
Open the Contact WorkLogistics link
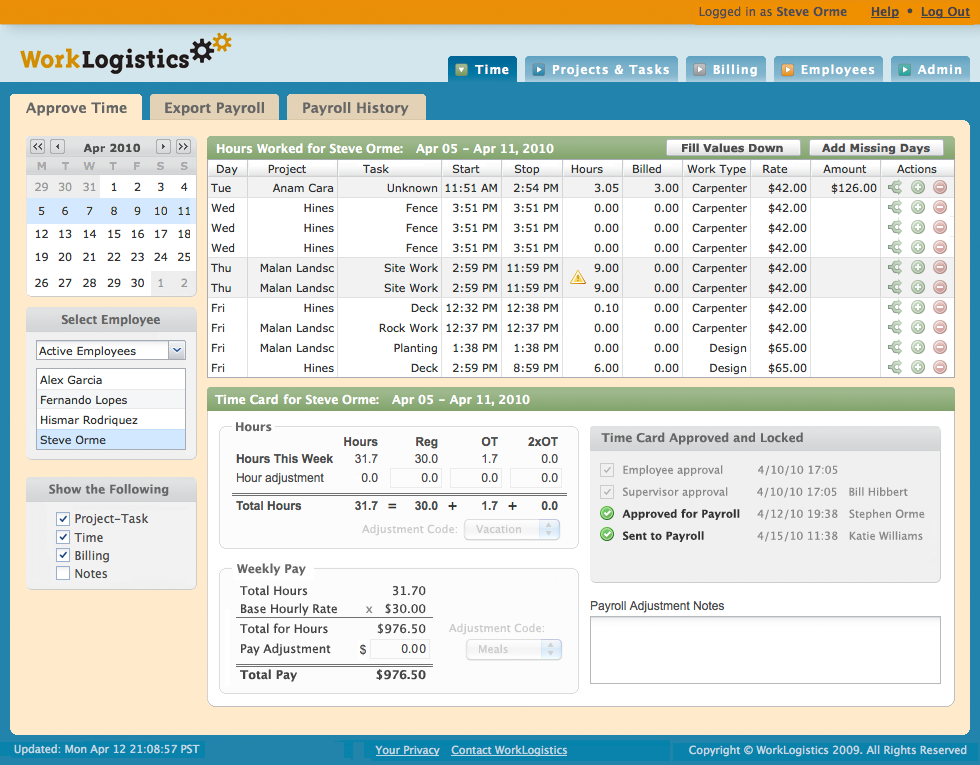click(509, 750)
